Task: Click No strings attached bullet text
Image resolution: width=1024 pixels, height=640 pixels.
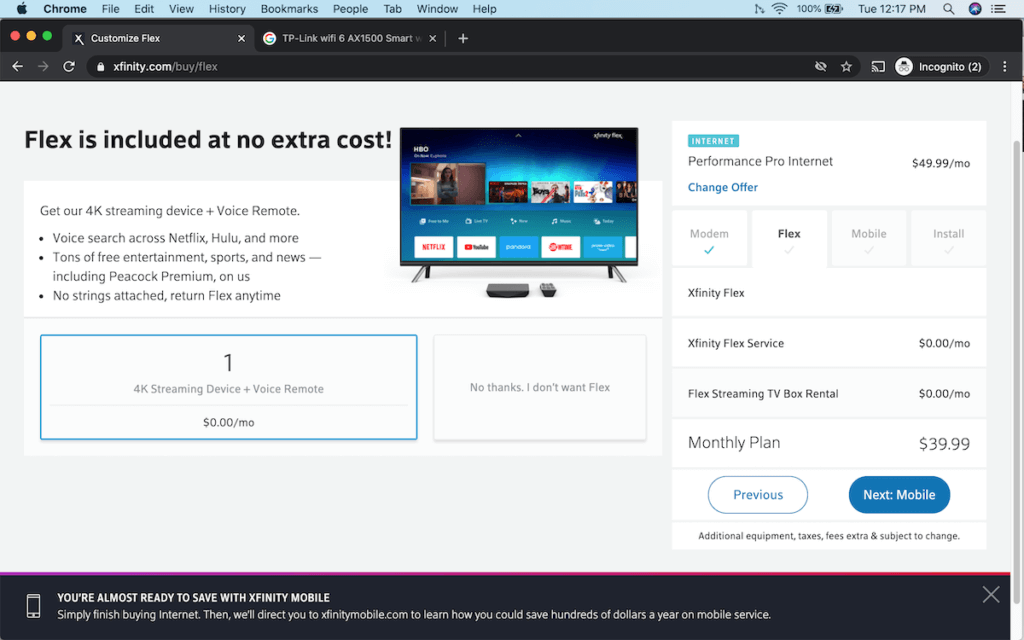Action: tap(167, 296)
